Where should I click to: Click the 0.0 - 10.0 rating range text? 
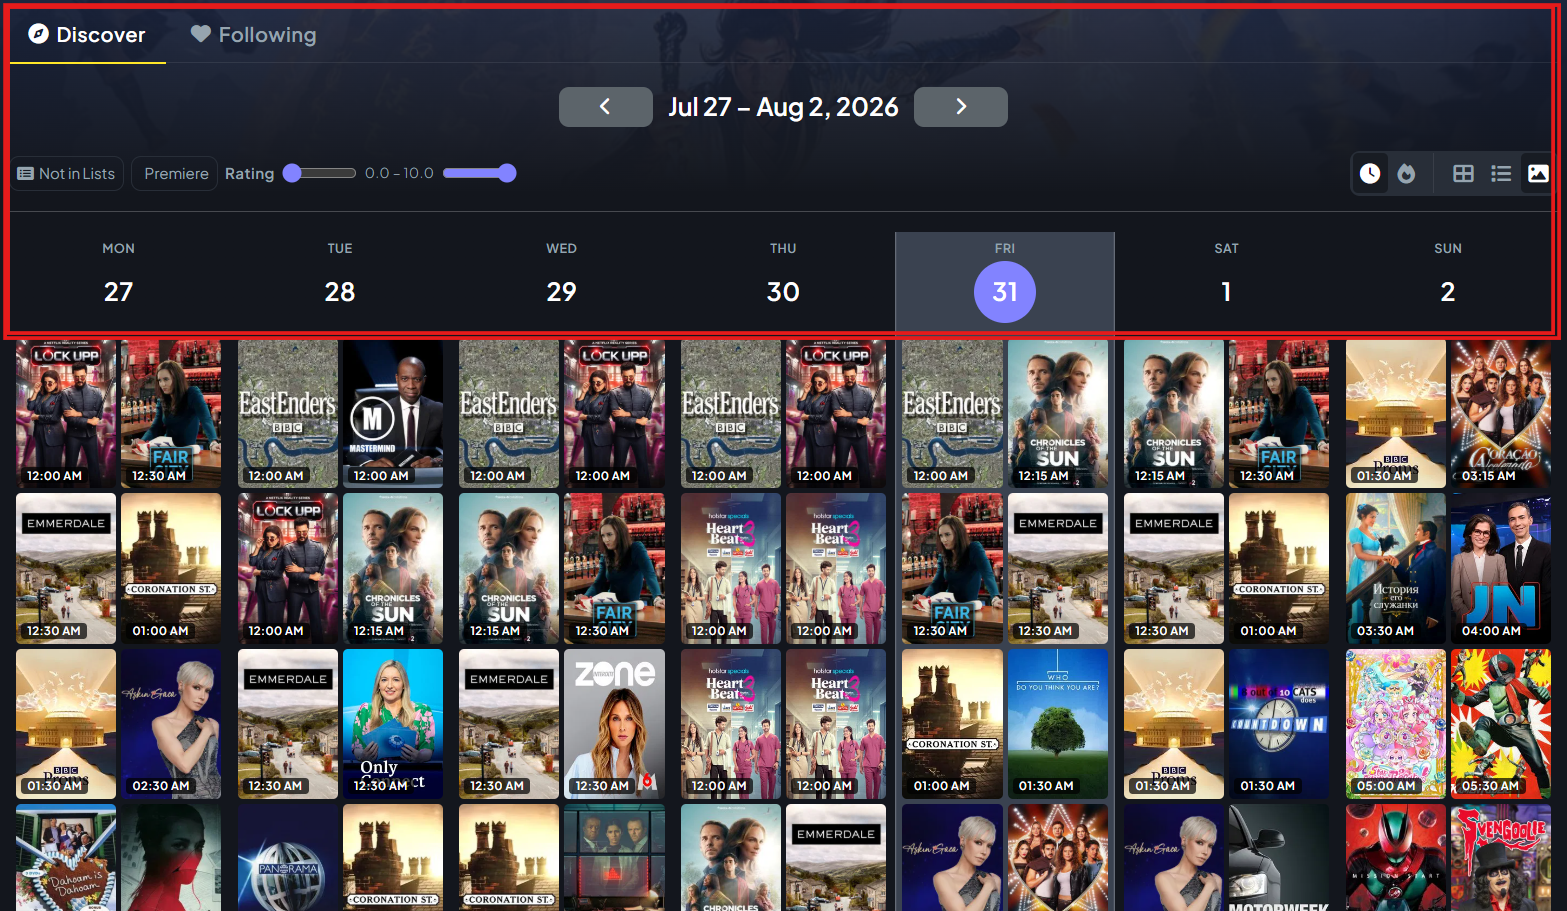click(x=399, y=173)
